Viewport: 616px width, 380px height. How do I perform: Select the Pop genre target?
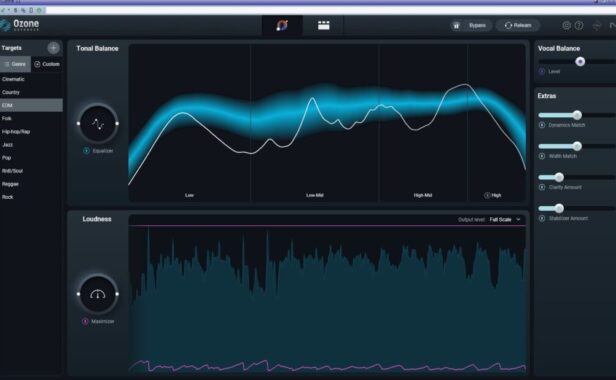click(x=31, y=158)
